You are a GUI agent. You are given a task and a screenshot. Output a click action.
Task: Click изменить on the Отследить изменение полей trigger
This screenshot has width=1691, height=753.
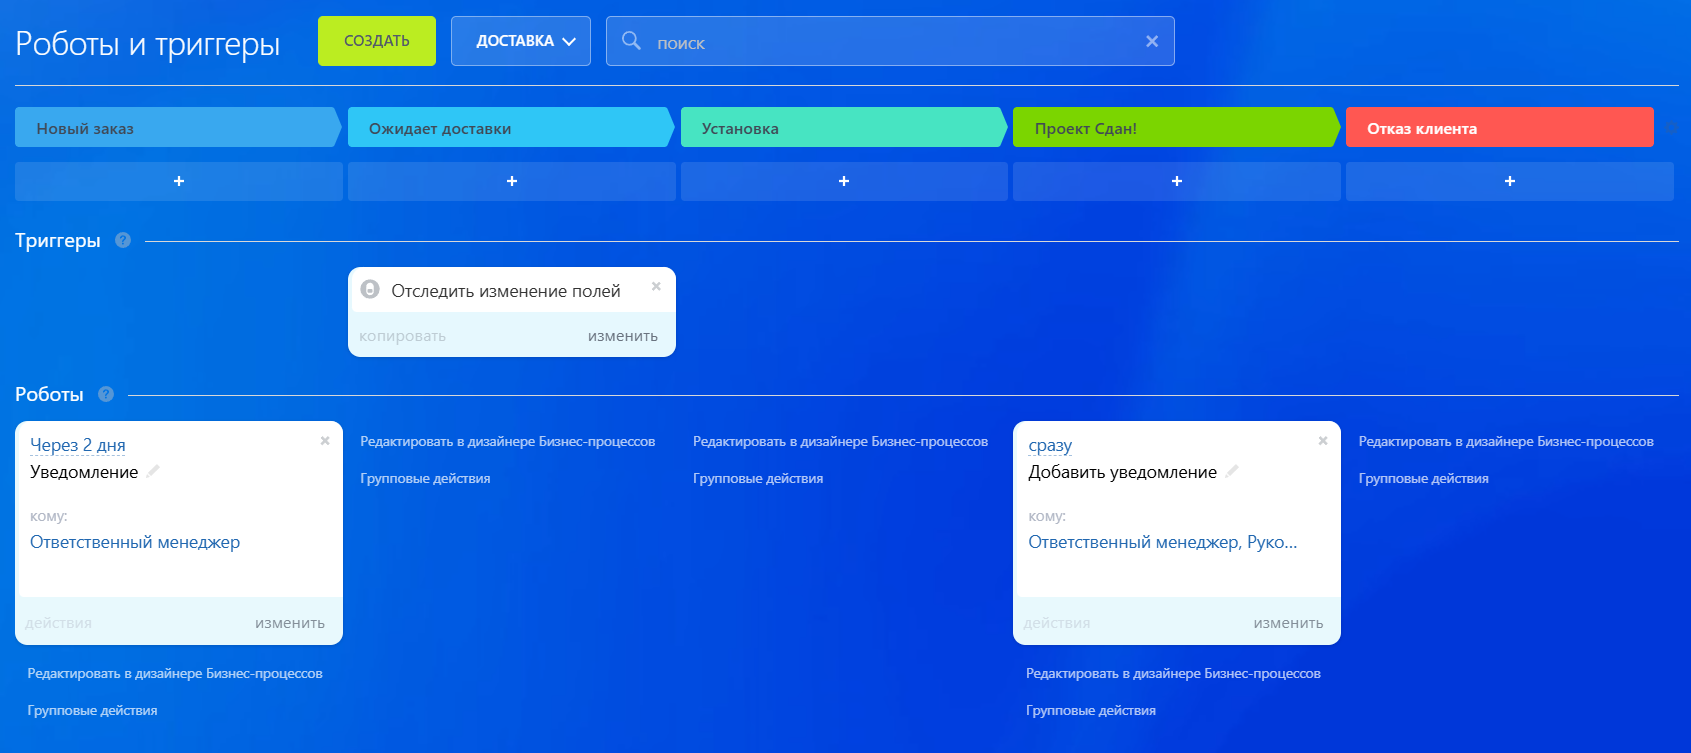tap(623, 336)
